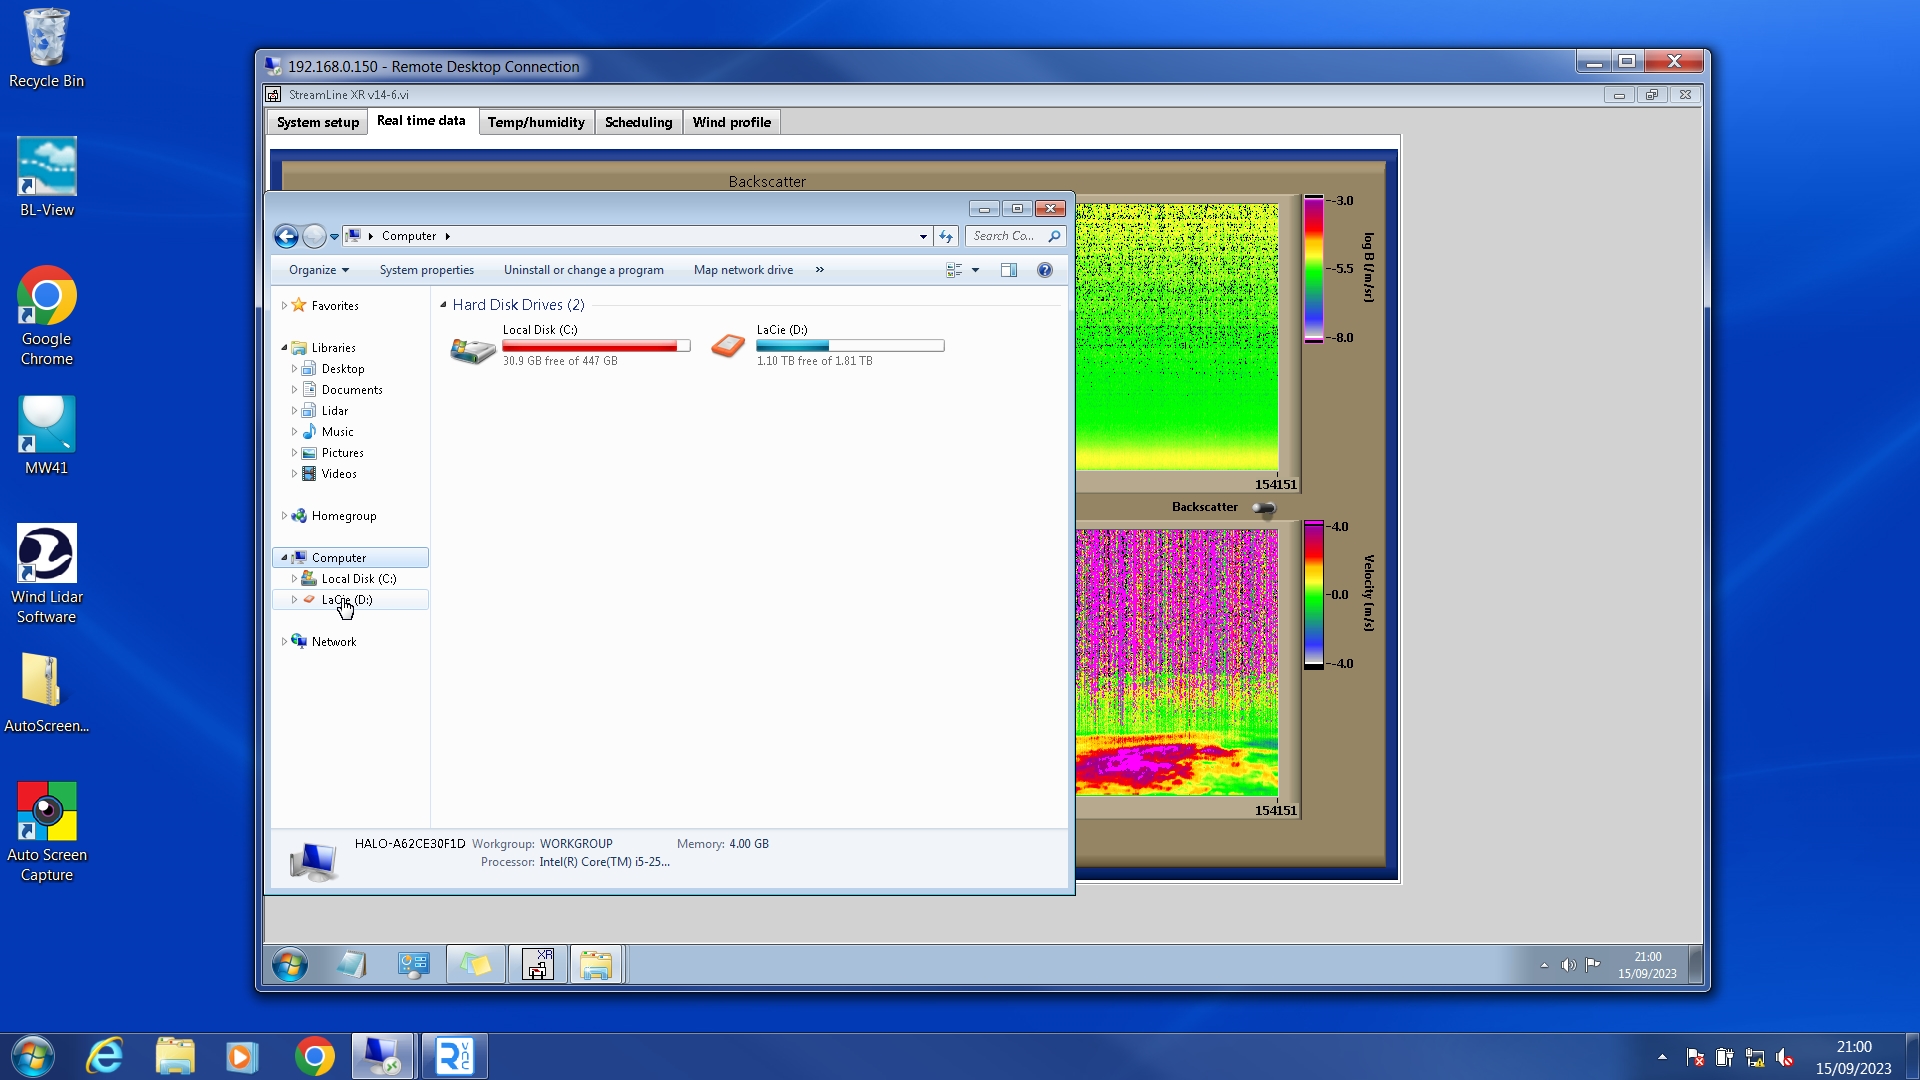This screenshot has width=1920, height=1080.
Task: Click System properties in toolbar
Action: tap(426, 270)
